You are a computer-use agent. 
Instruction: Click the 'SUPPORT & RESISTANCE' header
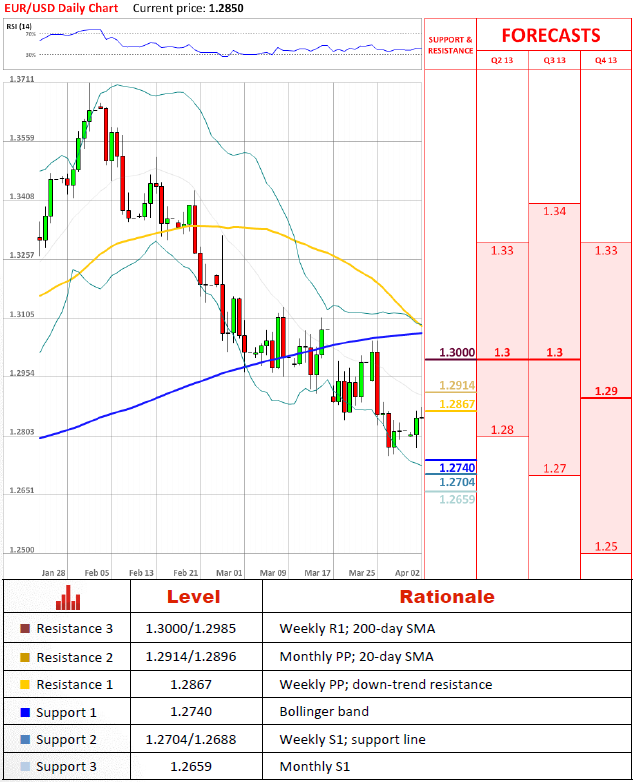(x=450, y=45)
